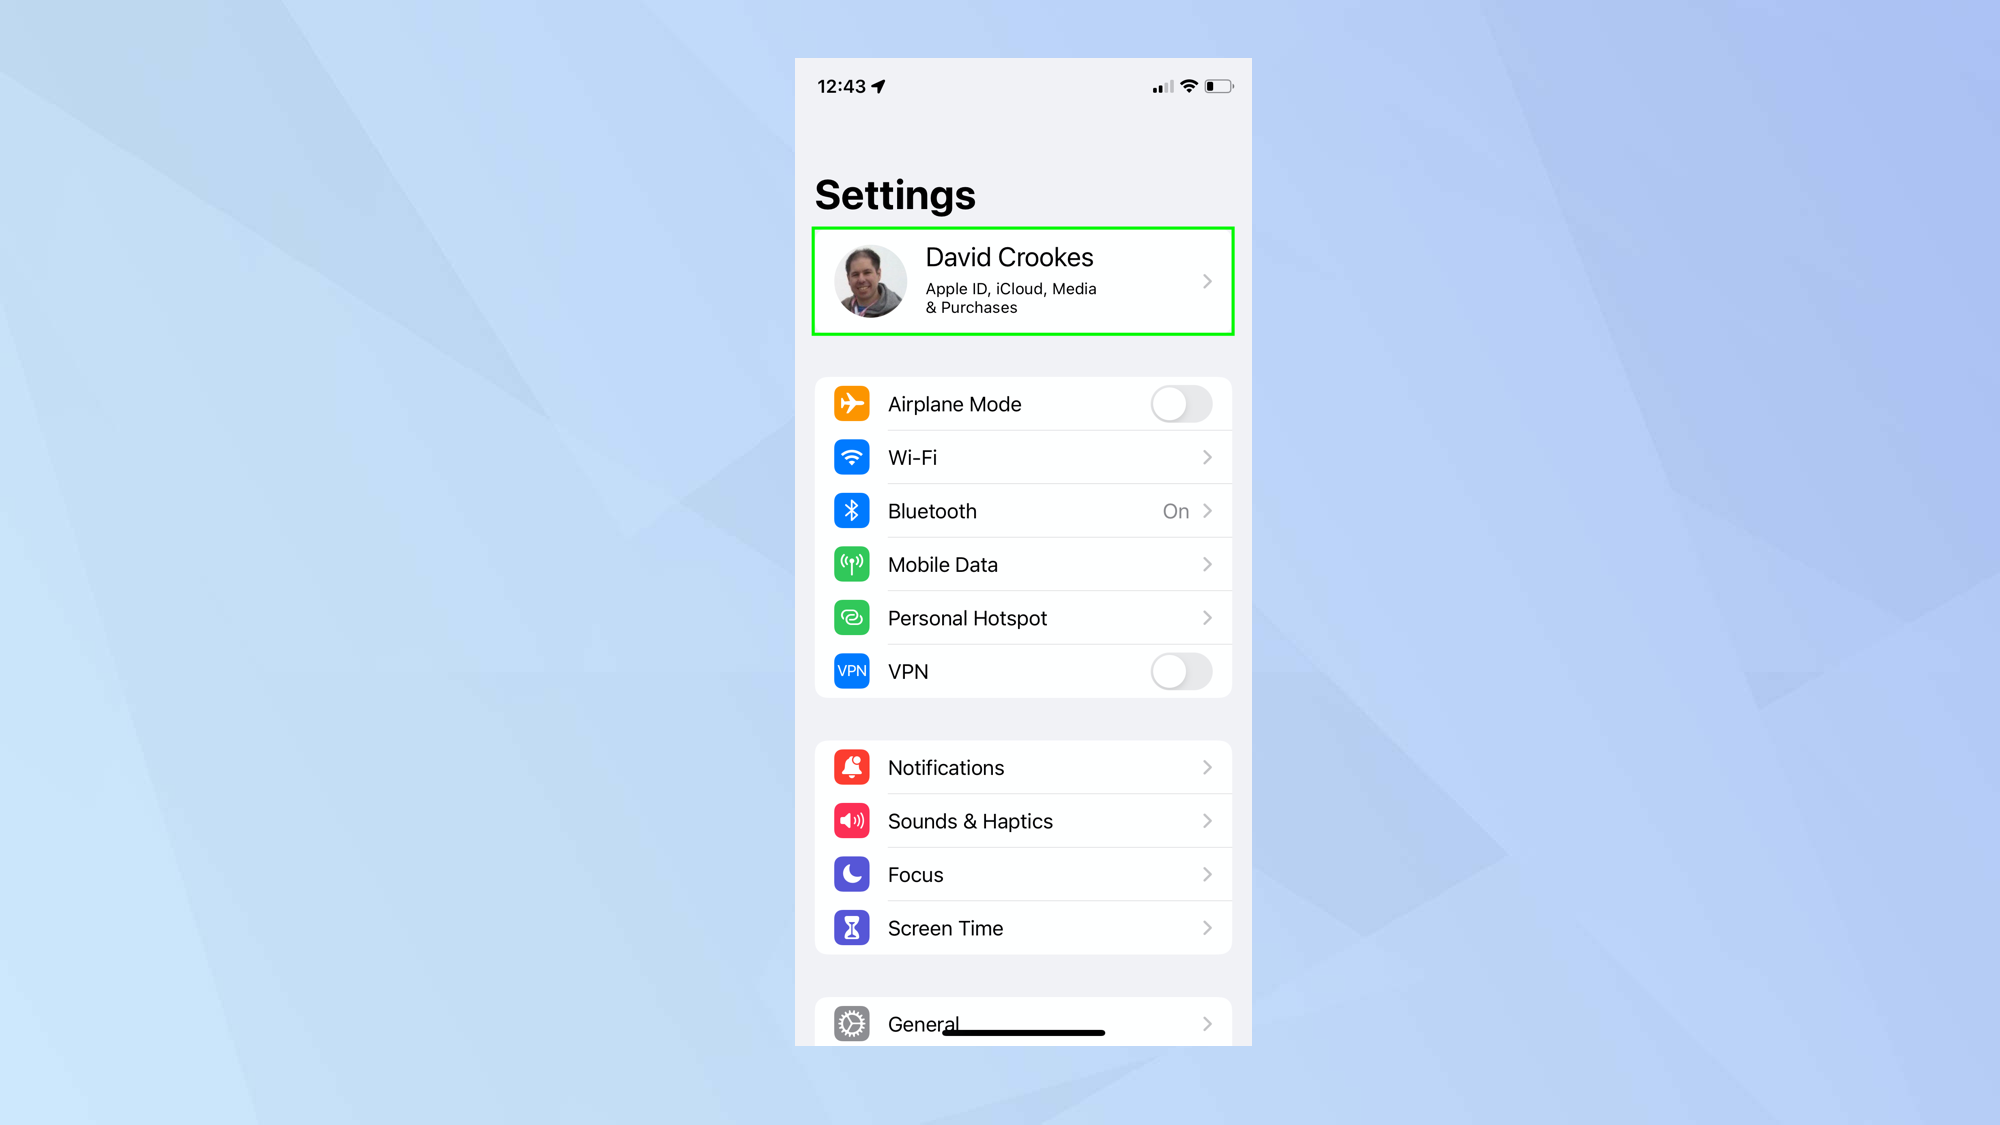Open Sounds & Haptics settings

[1022, 821]
